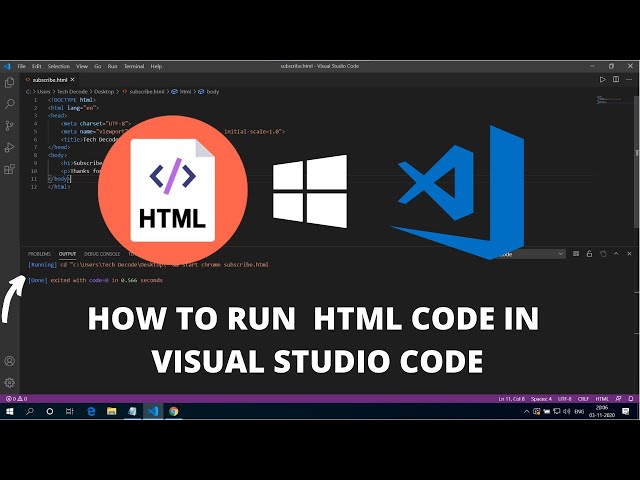Expand the Tech Decode breadcrumb
640x480 pixels.
click(x=72, y=92)
